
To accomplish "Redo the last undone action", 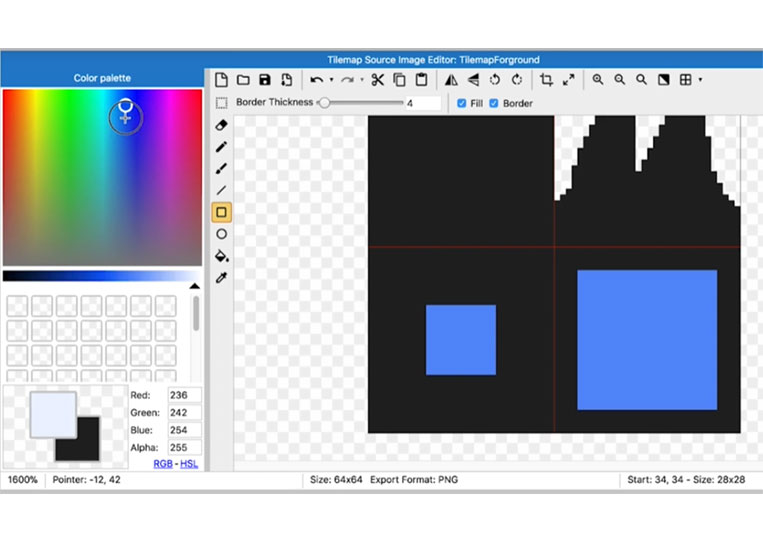I will 347,80.
